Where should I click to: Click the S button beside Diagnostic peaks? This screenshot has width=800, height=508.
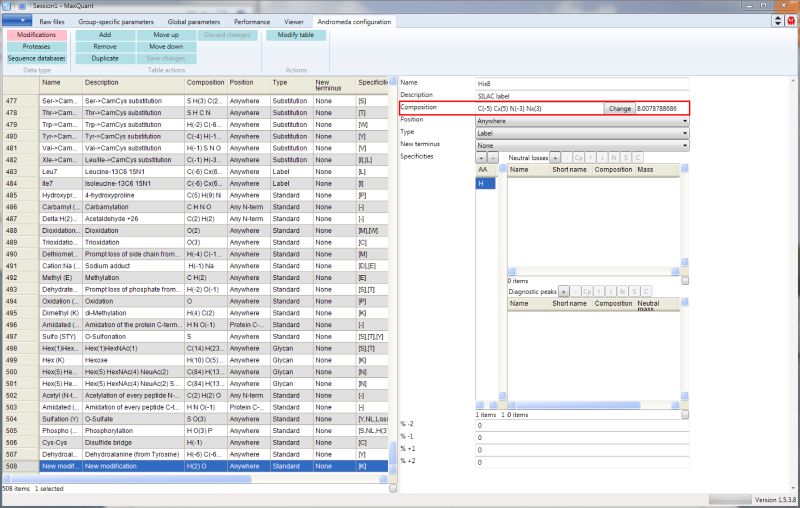point(634,291)
